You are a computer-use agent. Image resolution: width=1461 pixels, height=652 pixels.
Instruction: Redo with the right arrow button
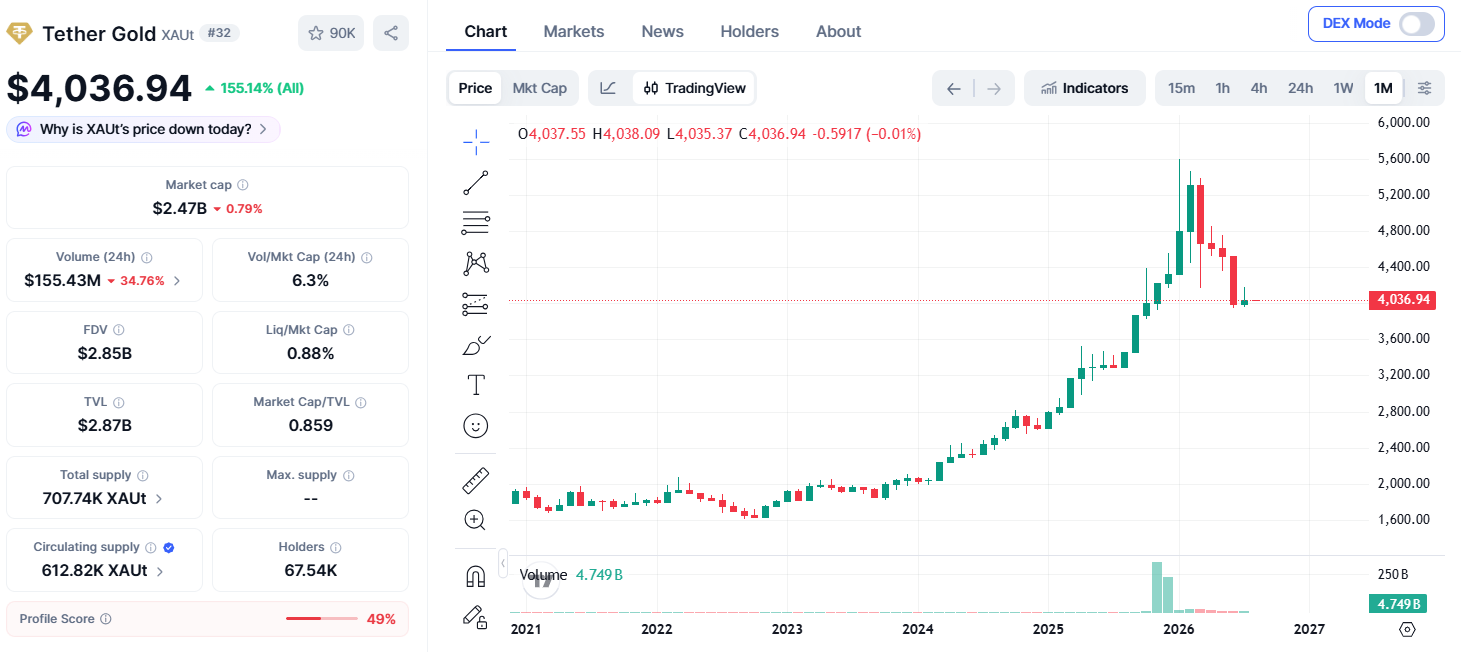(x=994, y=88)
